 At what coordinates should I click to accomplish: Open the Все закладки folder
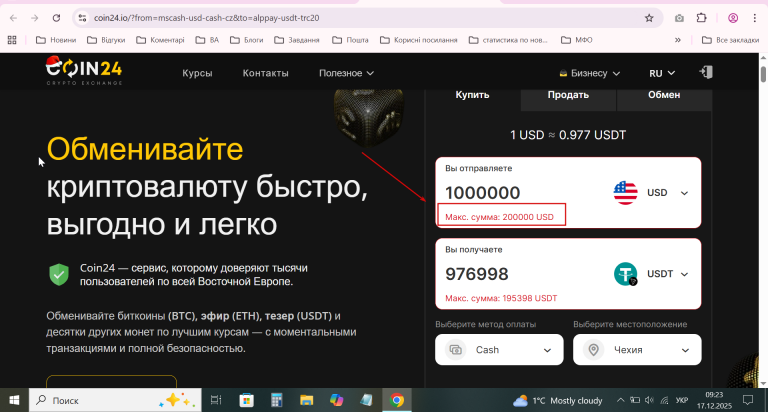pyautogui.click(x=730, y=40)
